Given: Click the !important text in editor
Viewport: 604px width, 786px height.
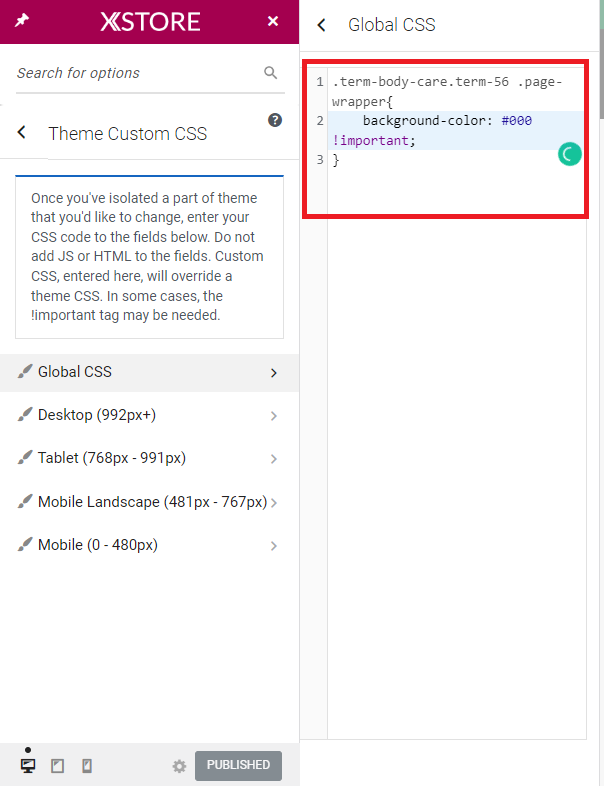Looking at the screenshot, I should coord(370,140).
